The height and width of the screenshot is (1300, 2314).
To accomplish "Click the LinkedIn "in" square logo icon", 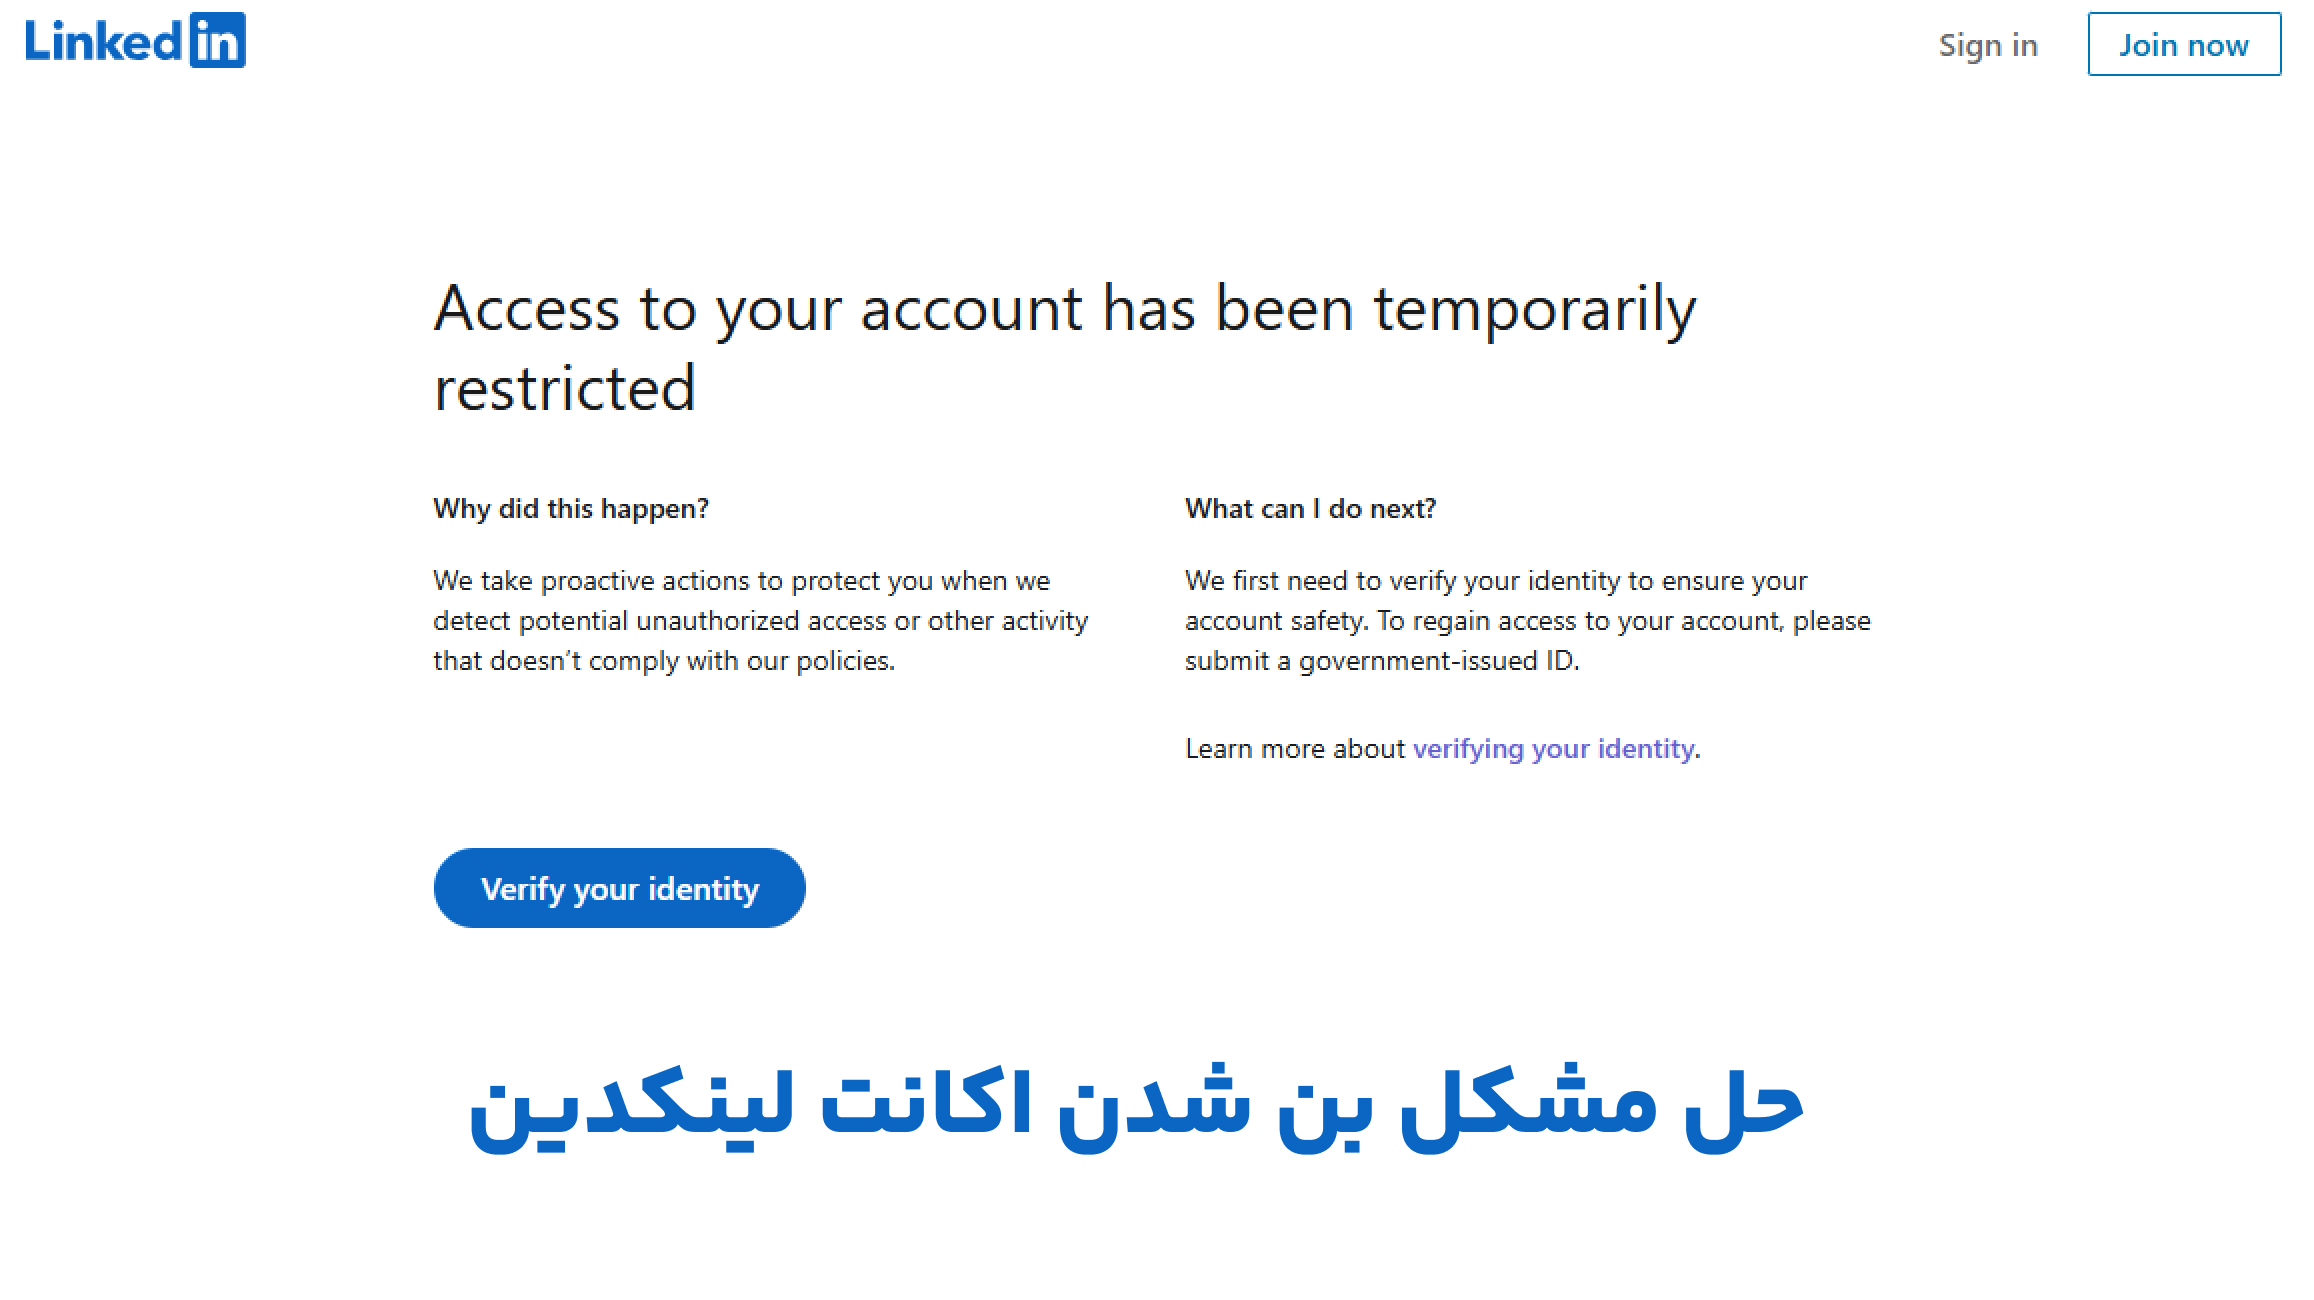I will (217, 41).
